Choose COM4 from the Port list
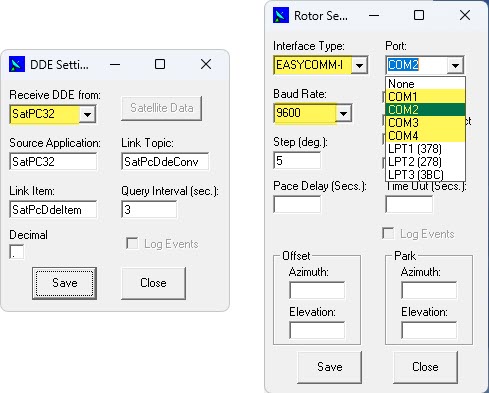Viewport: 489px width, 393px height. (x=425, y=136)
